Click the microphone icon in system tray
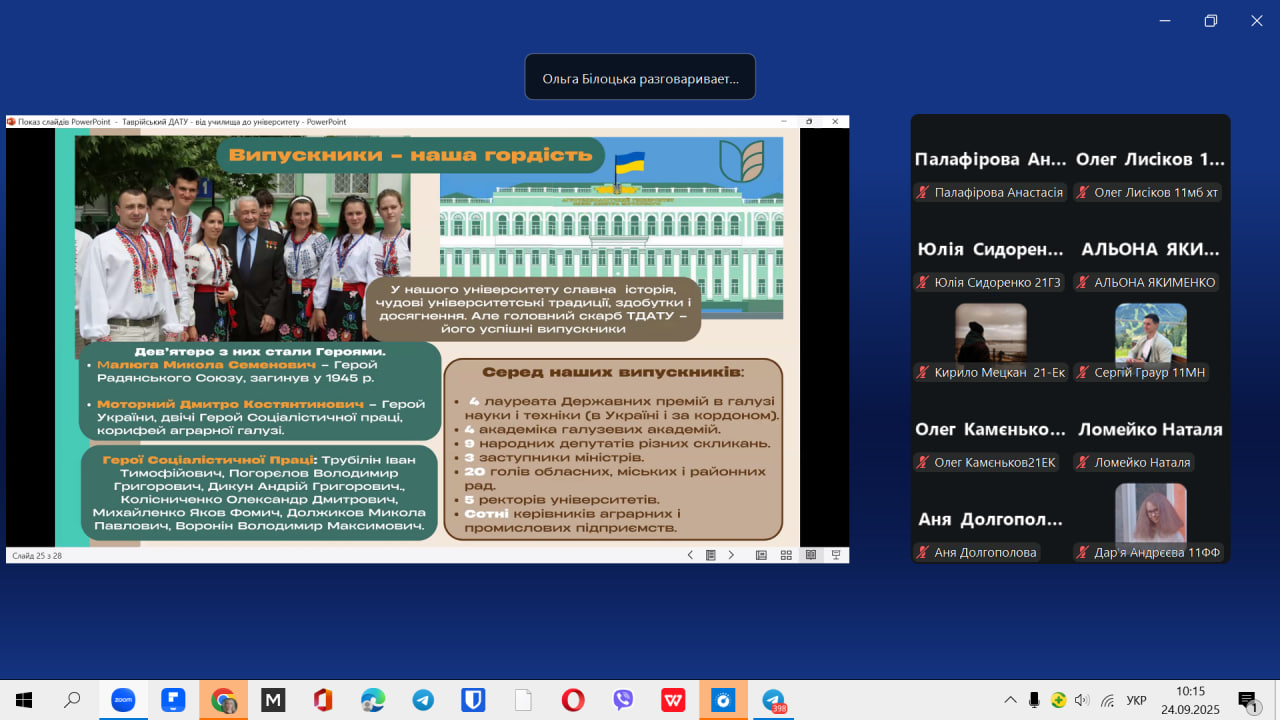Viewport: 1280px width, 720px height. (x=1034, y=700)
